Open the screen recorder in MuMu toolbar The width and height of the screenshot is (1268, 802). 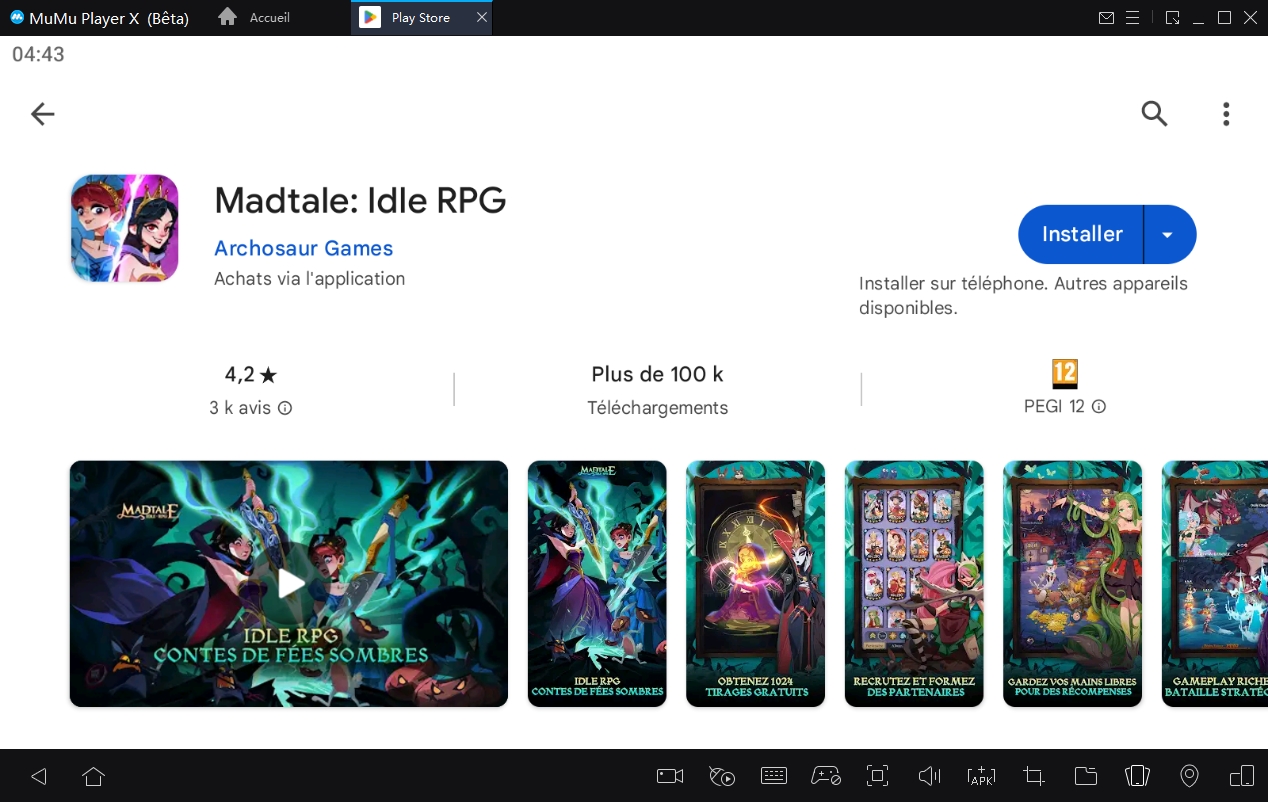tap(669, 776)
